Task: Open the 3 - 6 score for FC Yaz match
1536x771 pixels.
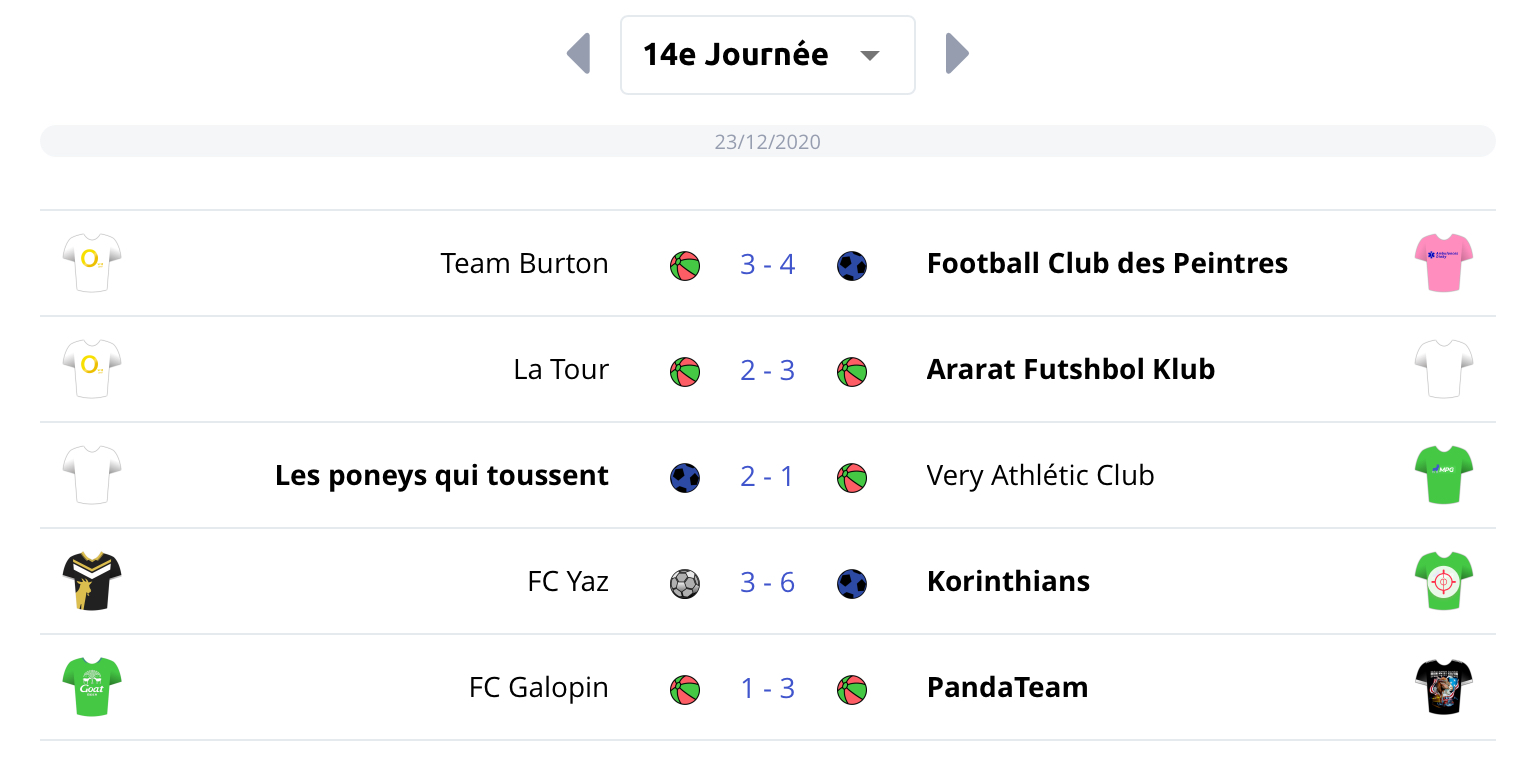Action: (x=767, y=582)
